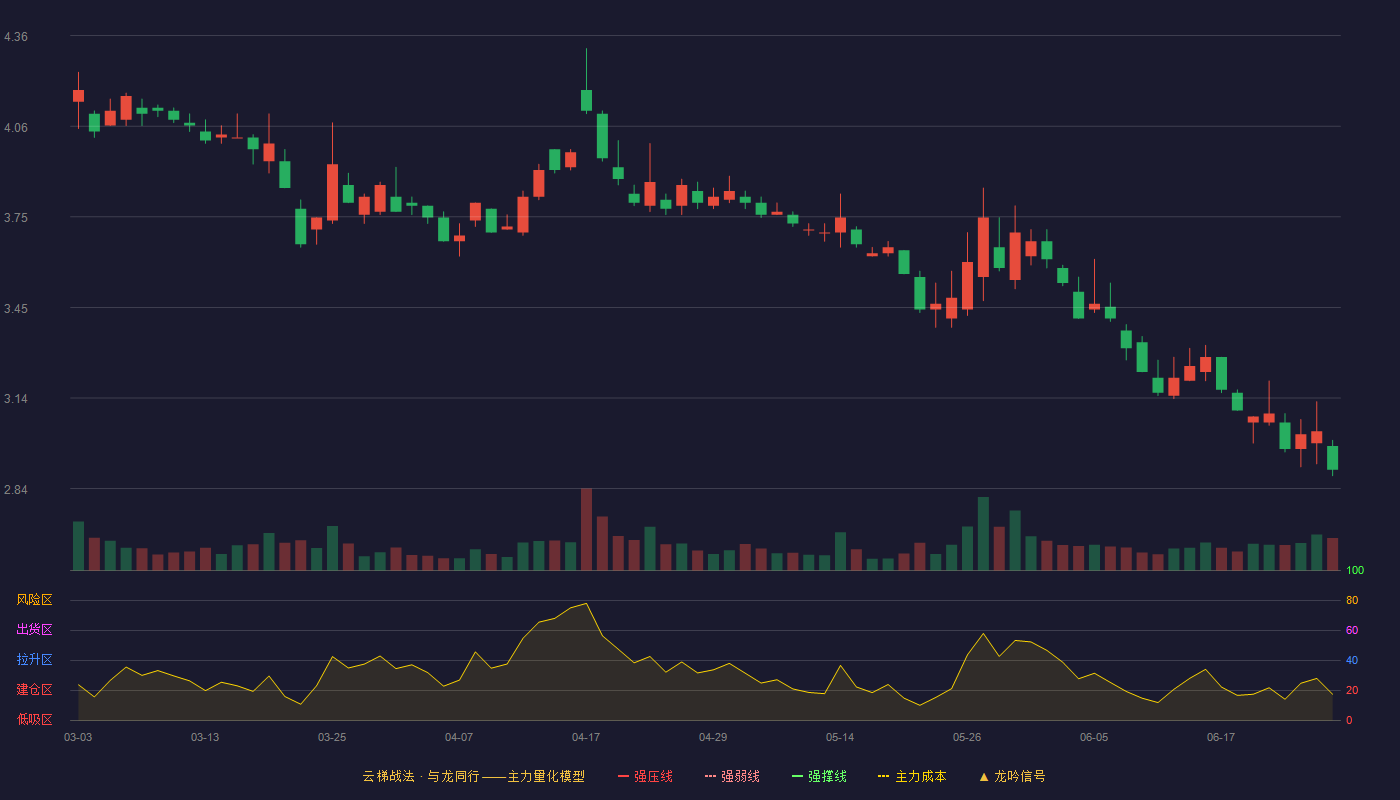Viewport: 1400px width, 800px height.
Task: Select the 风险区 zone label
Action: (x=34, y=600)
